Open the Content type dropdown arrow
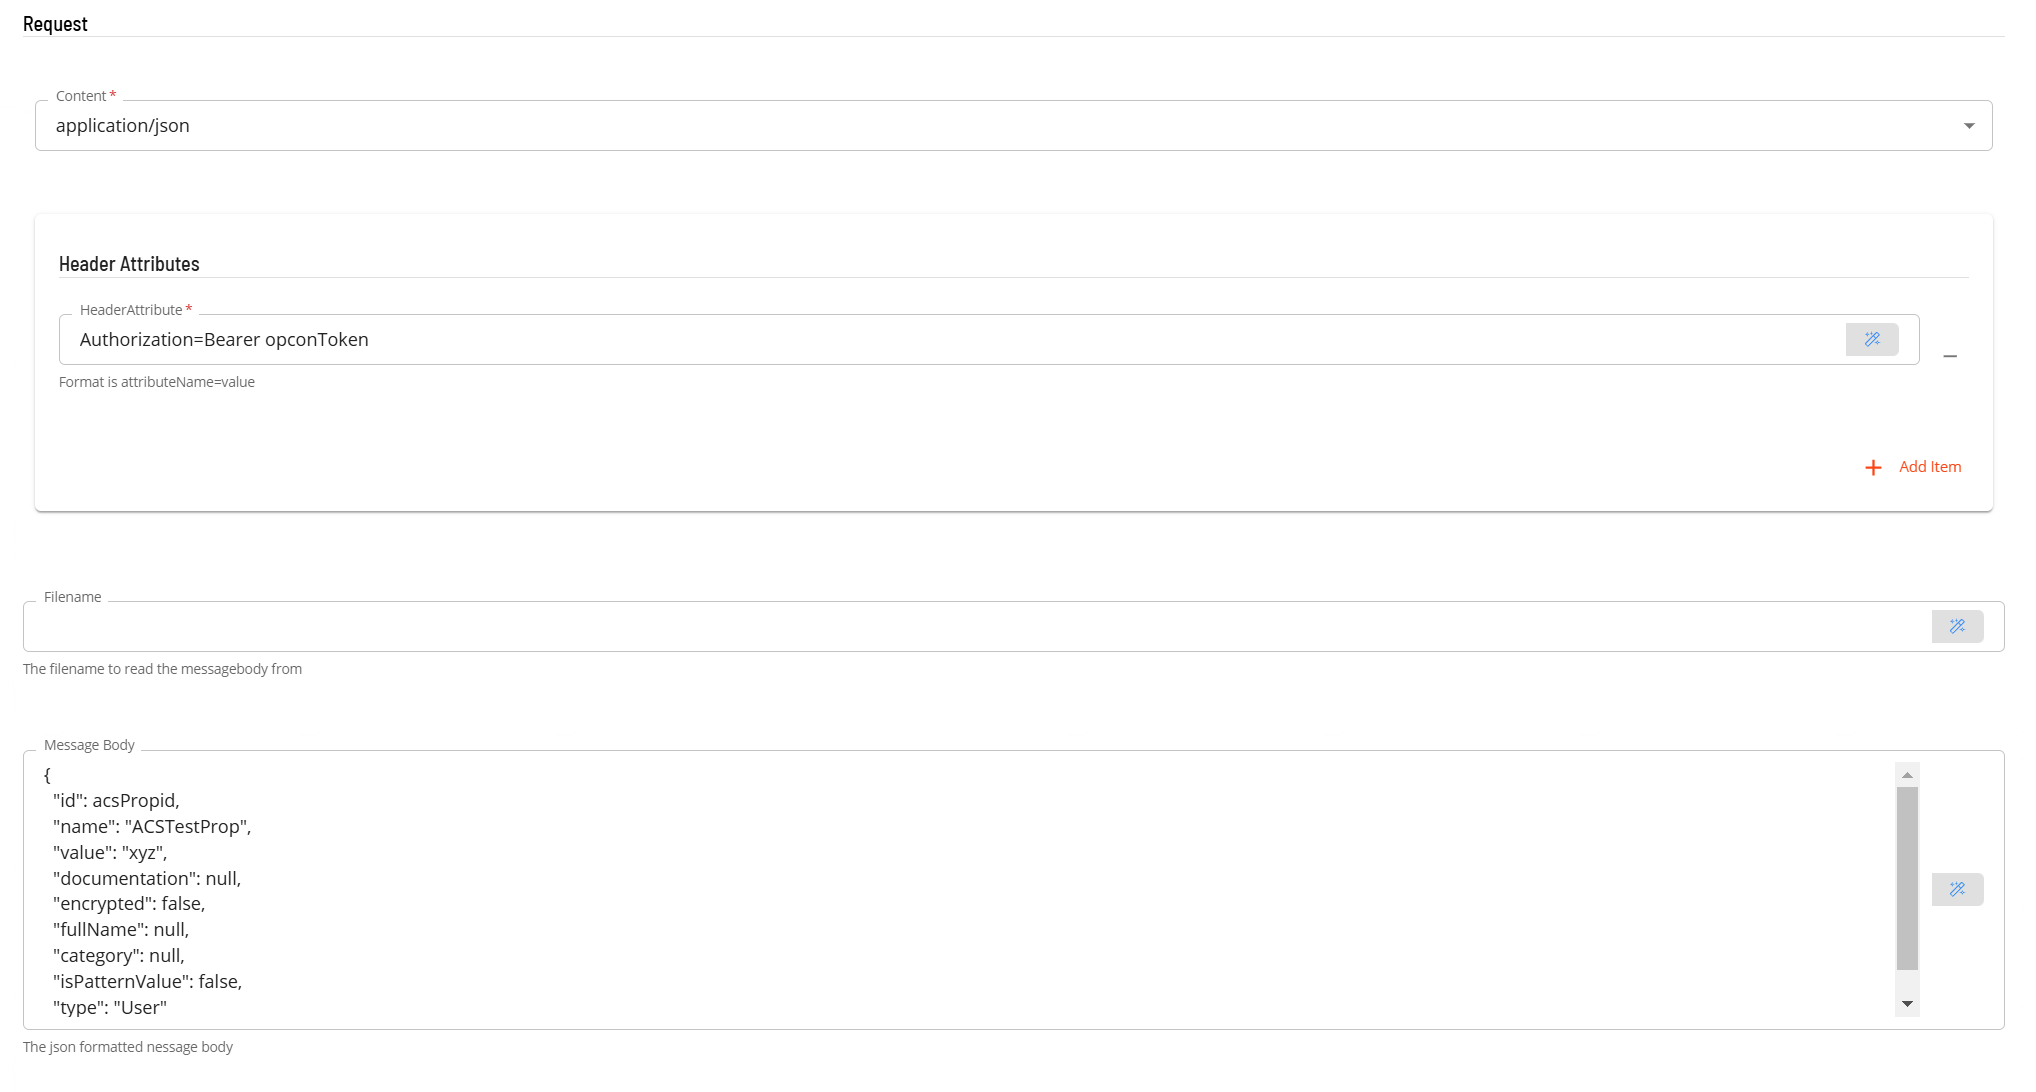The image size is (2036, 1092). tap(1969, 126)
